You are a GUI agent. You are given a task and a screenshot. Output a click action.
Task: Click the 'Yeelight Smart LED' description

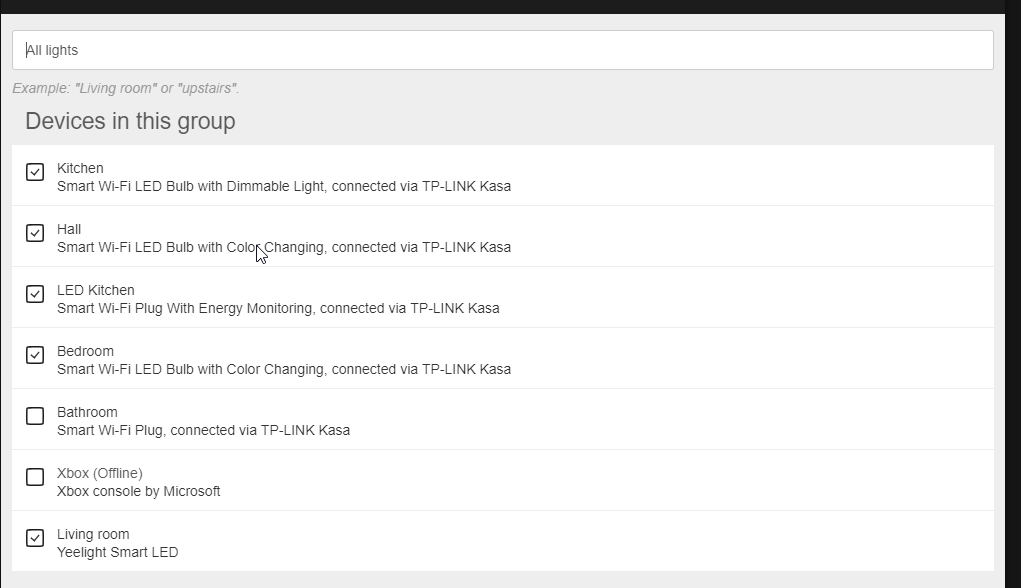point(117,552)
